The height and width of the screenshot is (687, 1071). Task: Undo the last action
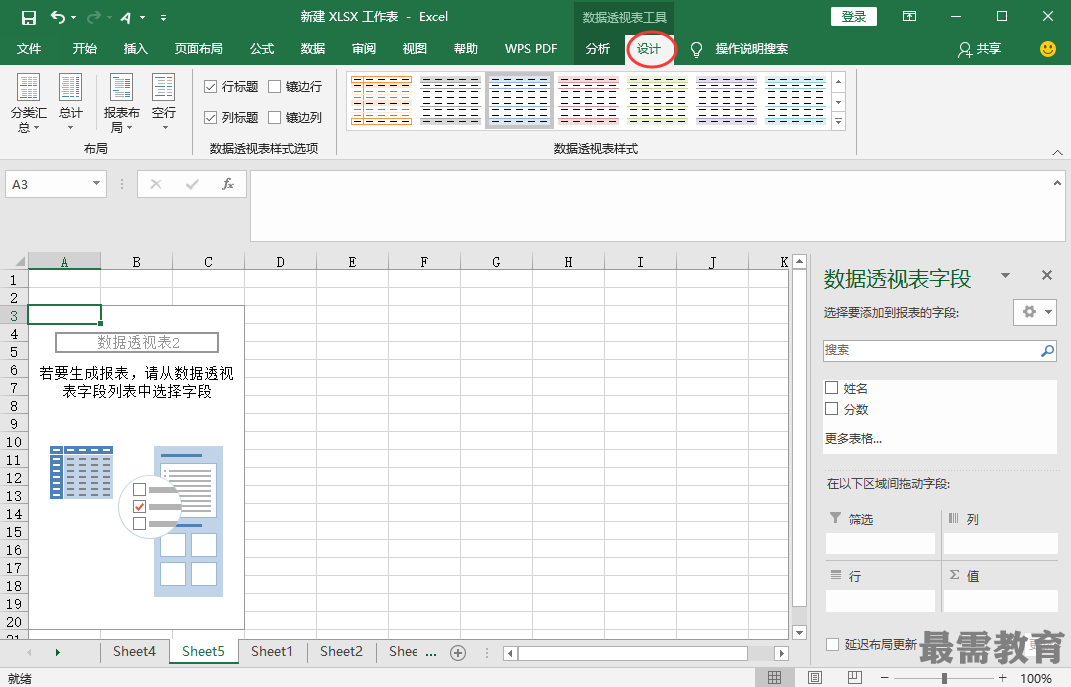(57, 18)
